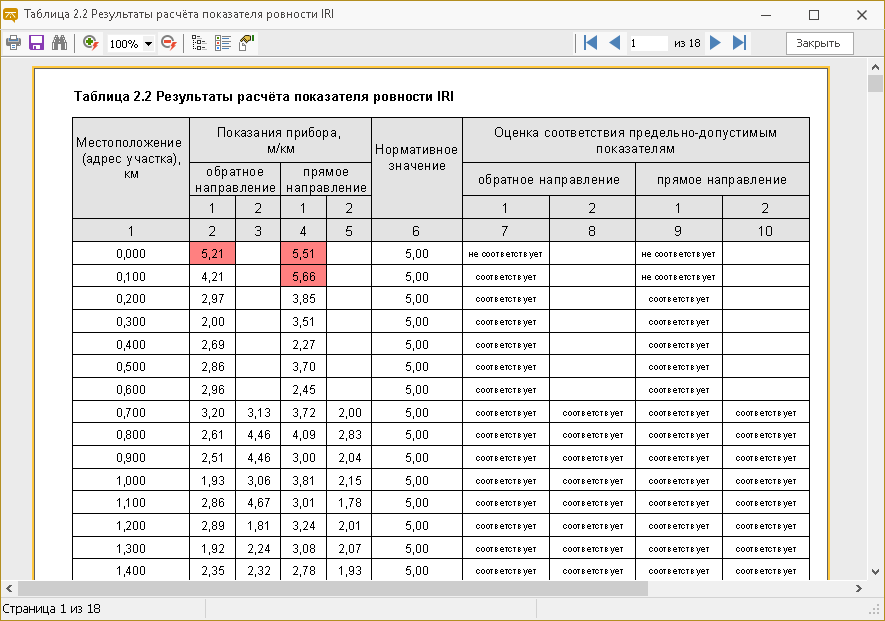Image resolution: width=885 pixels, height=621 pixels.
Task: Click the value 3,85
Action: pyautogui.click(x=303, y=299)
